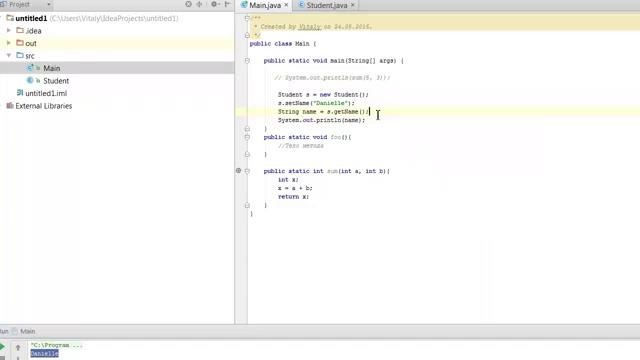
Task: Select External Libraries in the tree
Action: (x=44, y=106)
